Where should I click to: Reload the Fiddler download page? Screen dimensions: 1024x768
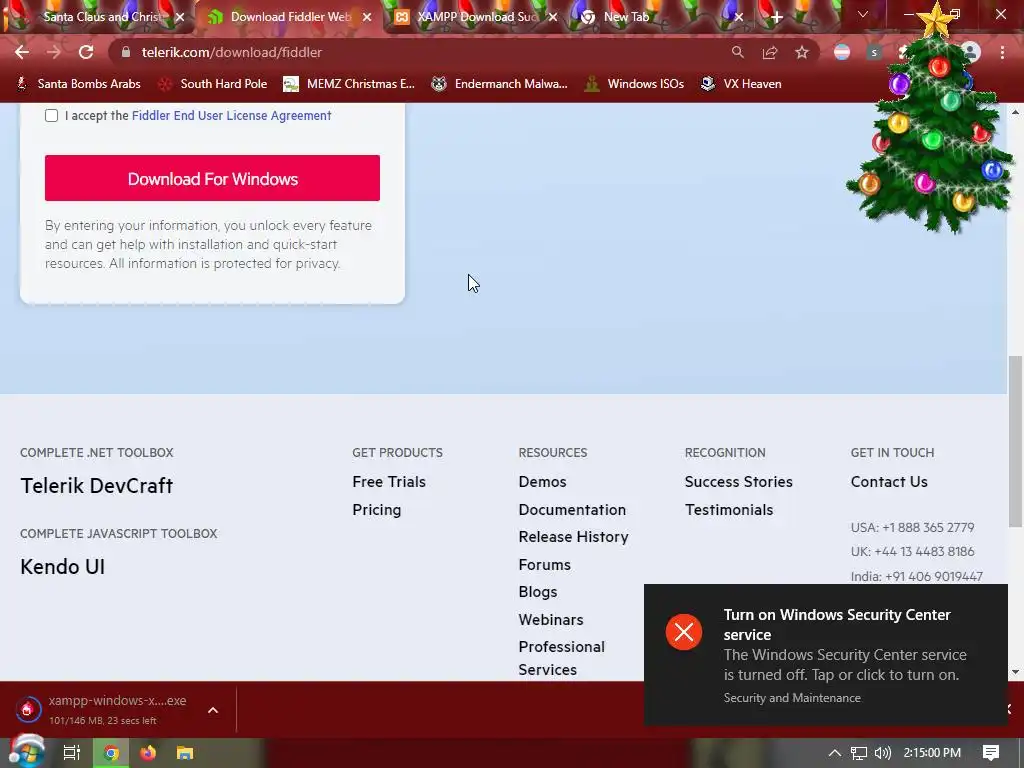86,52
